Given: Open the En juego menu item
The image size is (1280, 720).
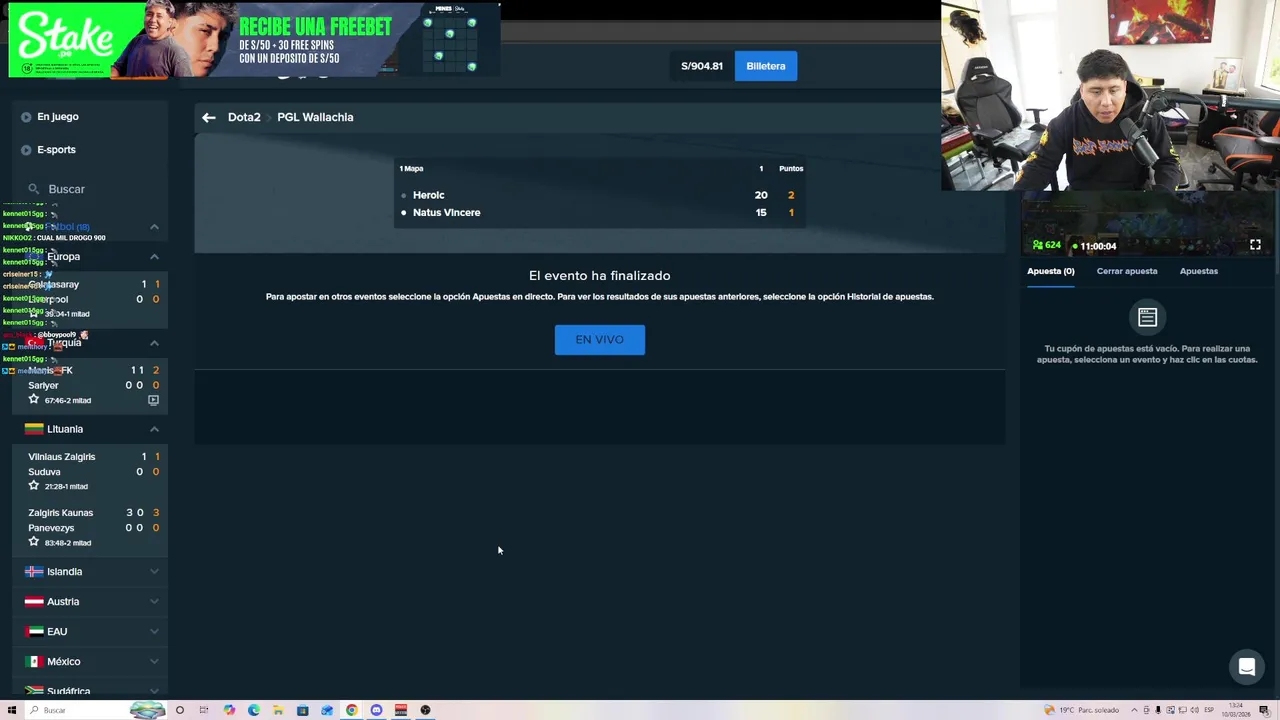Looking at the screenshot, I should pyautogui.click(x=58, y=117).
